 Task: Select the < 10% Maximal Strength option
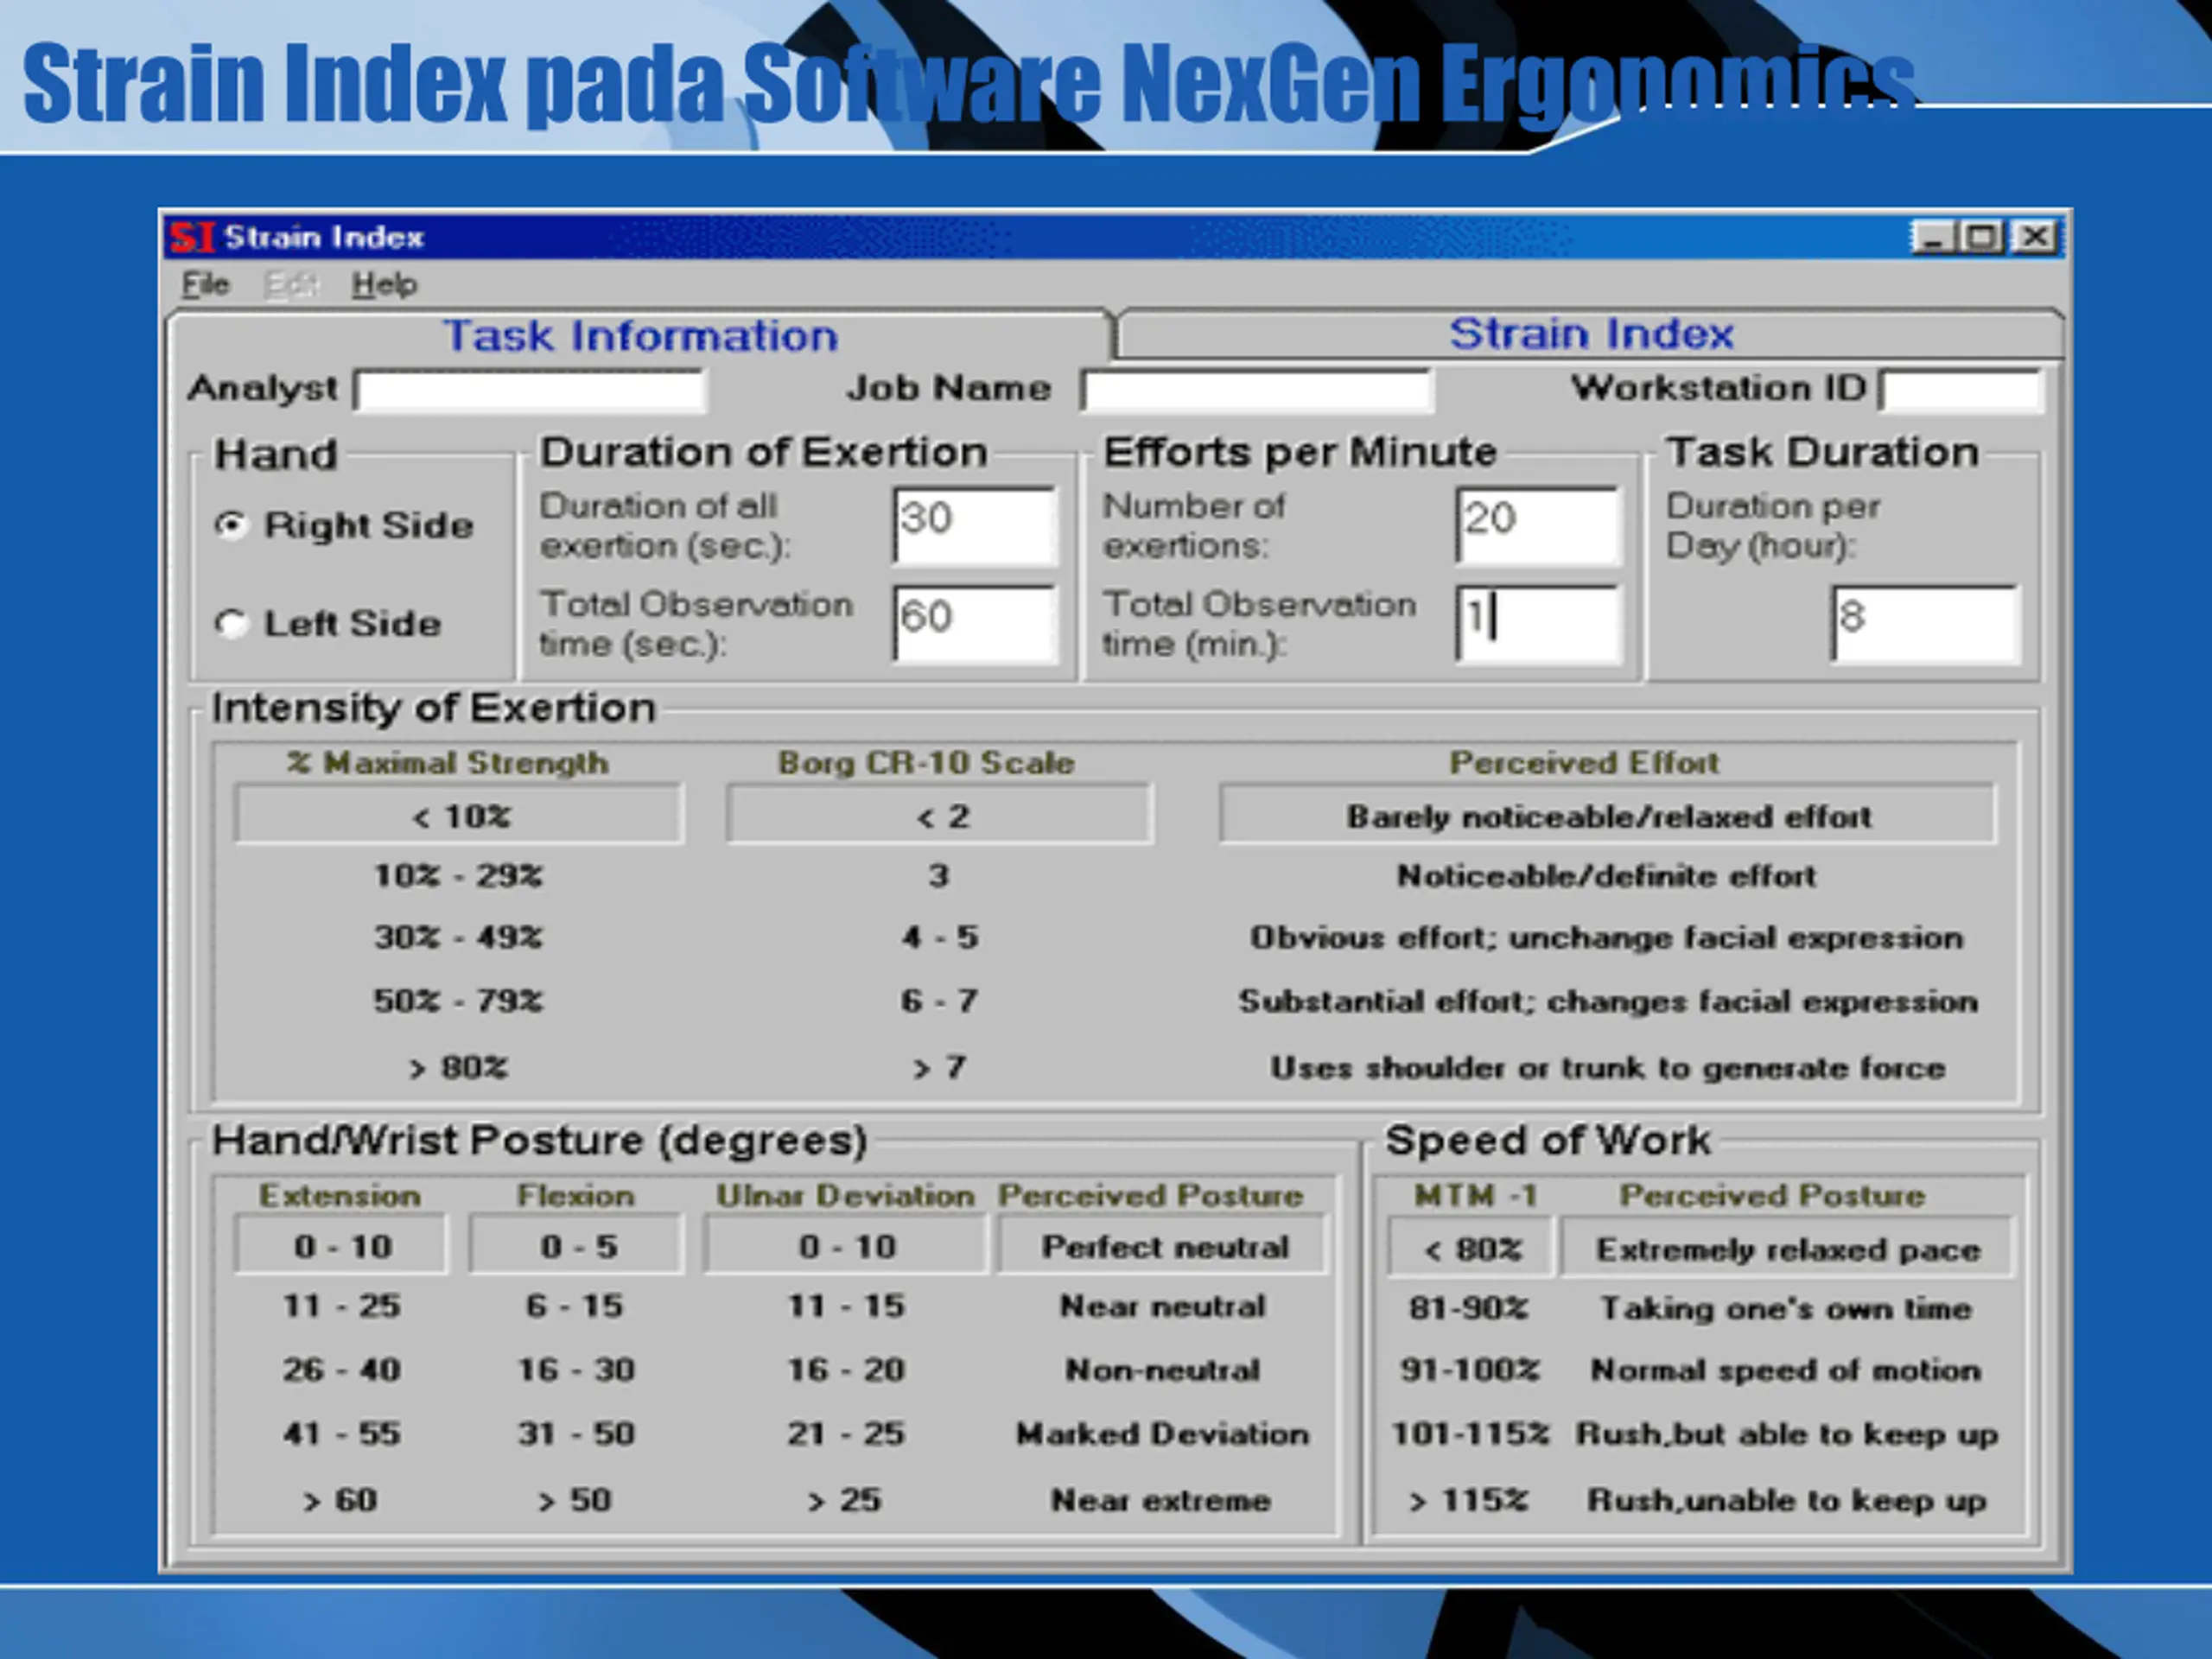(460, 815)
